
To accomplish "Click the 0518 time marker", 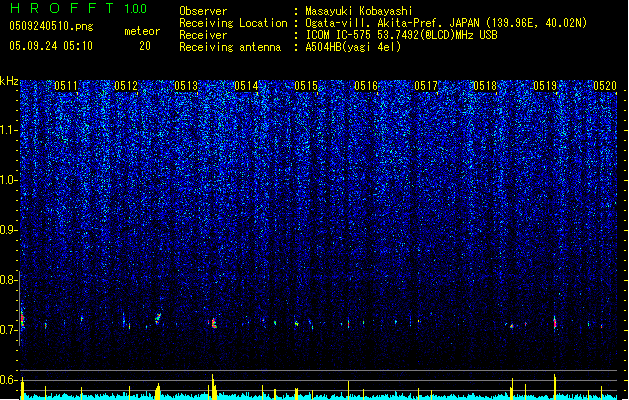I will tap(485, 86).
